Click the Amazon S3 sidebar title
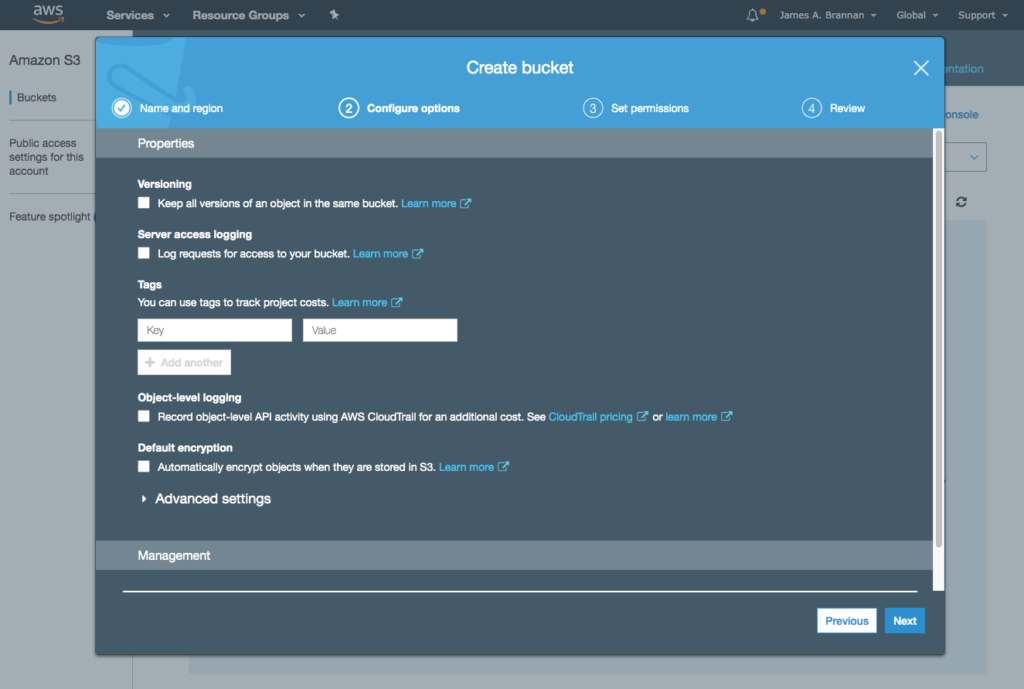This screenshot has width=1024, height=689. 44,60
